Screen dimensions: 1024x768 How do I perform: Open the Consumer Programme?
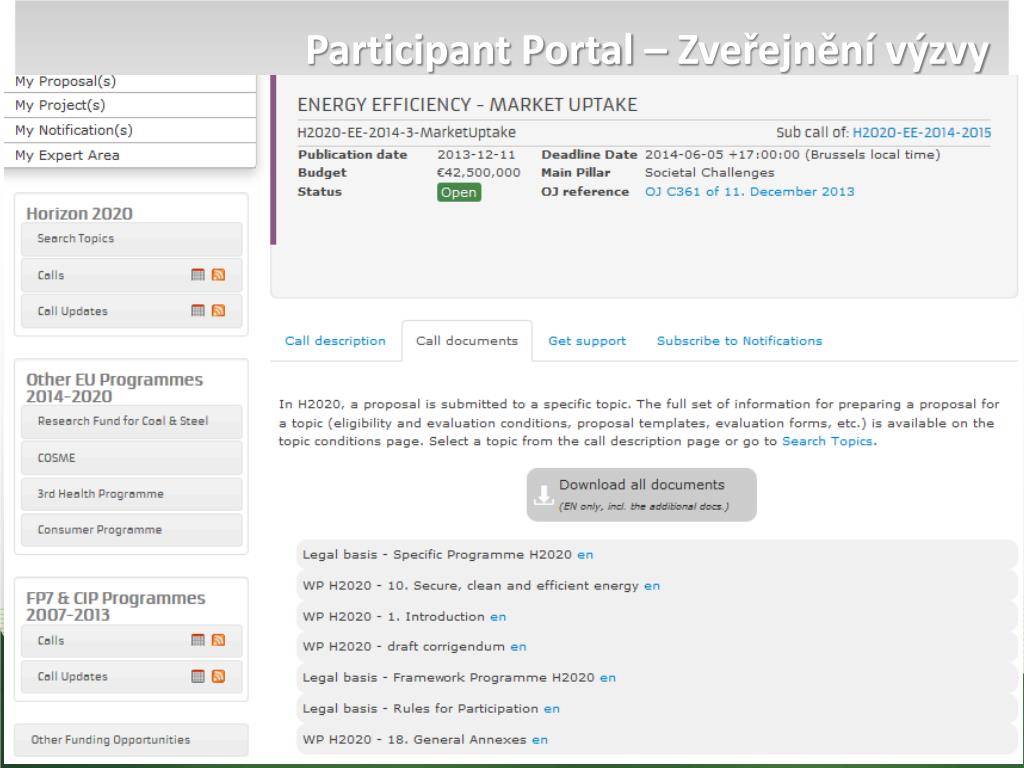click(131, 530)
